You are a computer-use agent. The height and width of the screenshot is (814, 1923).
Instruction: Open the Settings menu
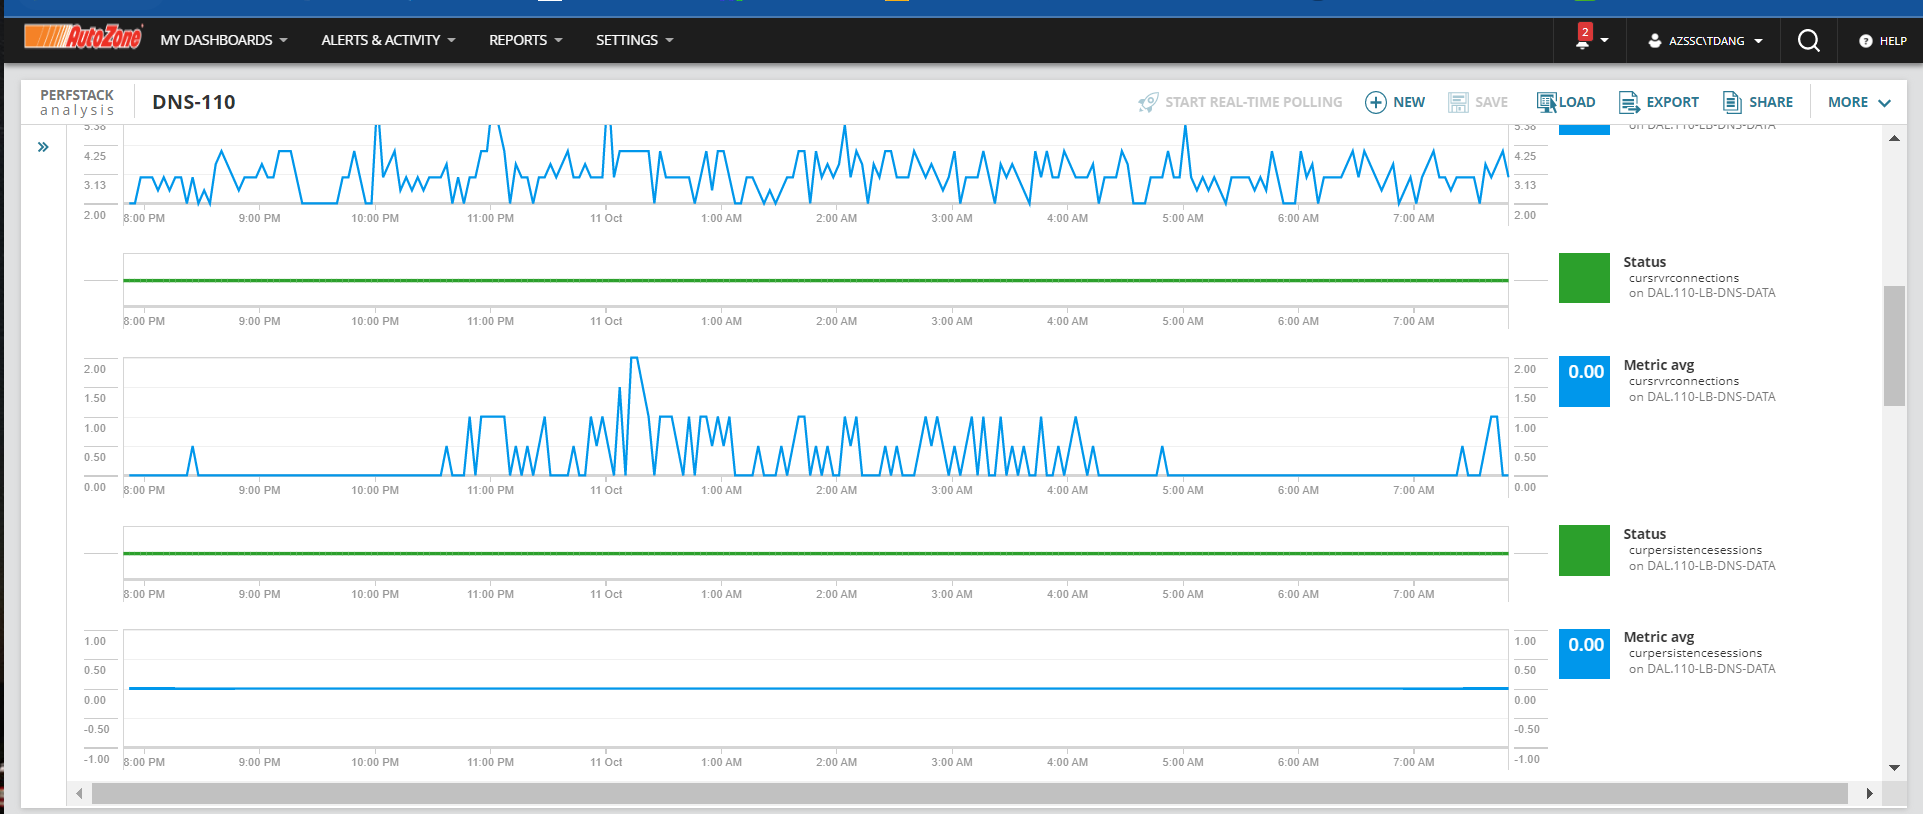click(634, 40)
